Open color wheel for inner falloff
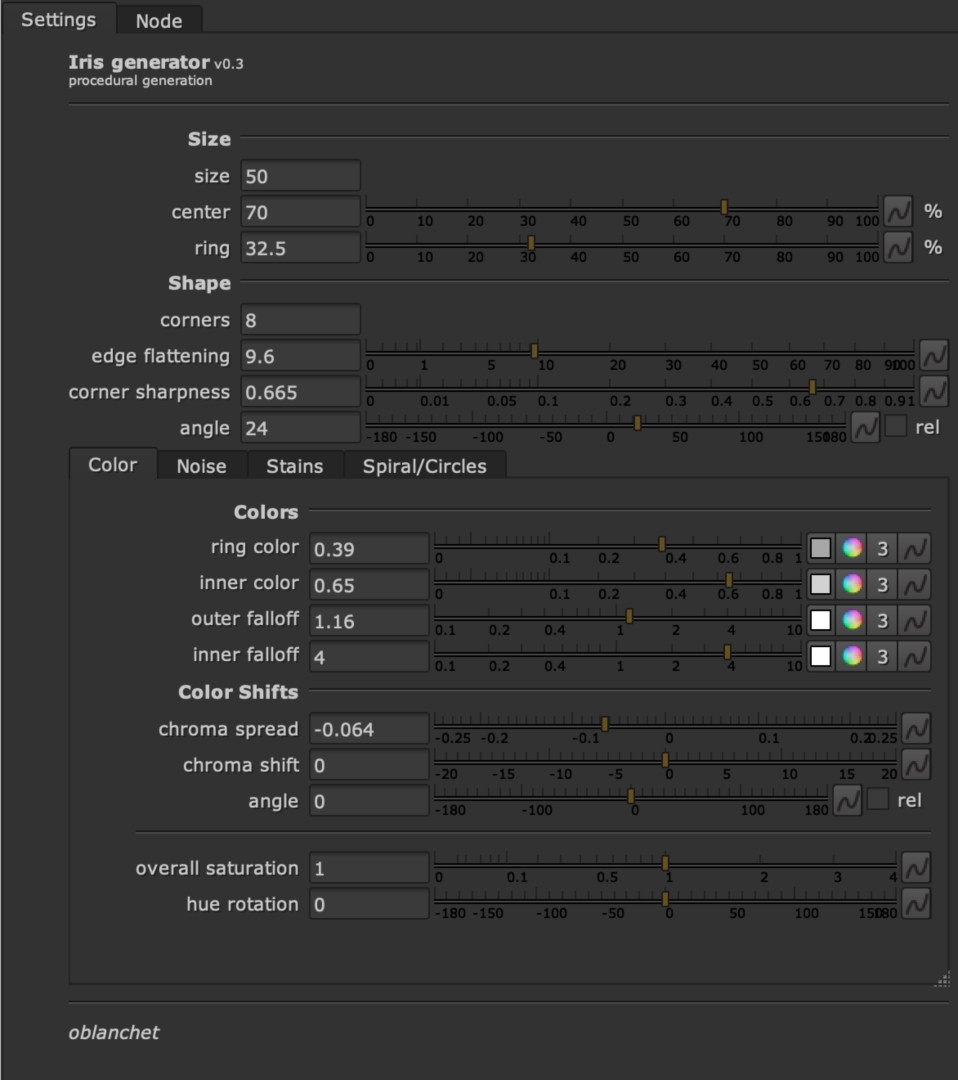 click(x=851, y=657)
